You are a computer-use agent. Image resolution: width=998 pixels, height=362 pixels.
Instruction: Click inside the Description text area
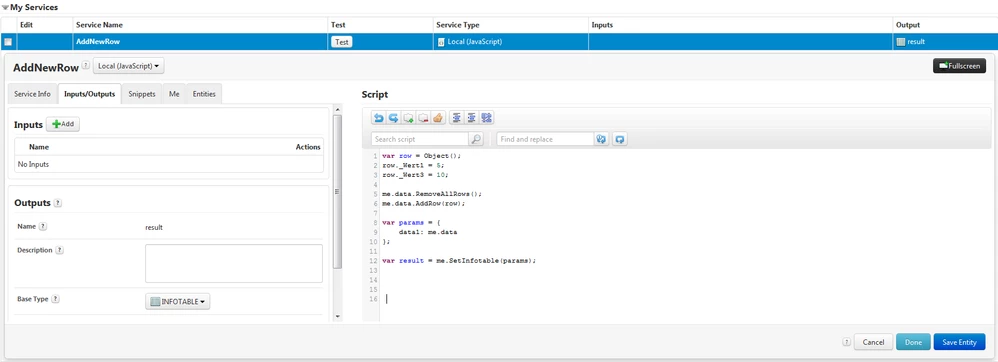click(x=234, y=263)
